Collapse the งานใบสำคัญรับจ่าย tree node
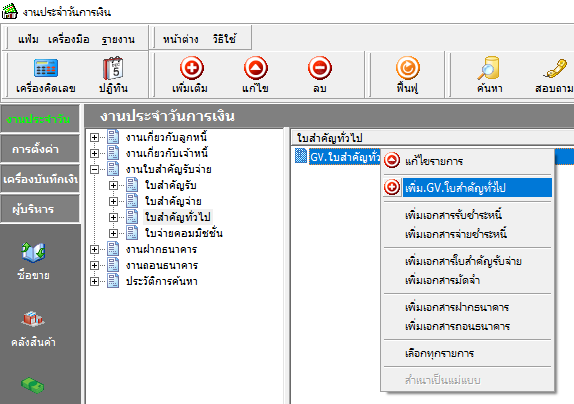This screenshot has height=404, width=574. [x=94, y=169]
